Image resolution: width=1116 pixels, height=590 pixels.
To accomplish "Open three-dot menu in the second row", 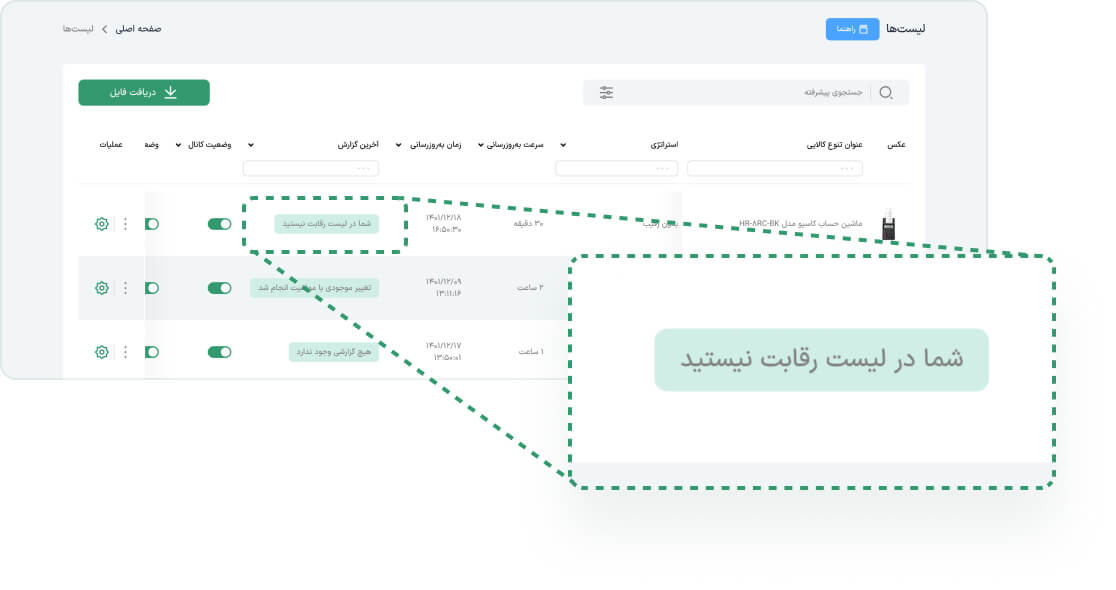I will [x=125, y=288].
